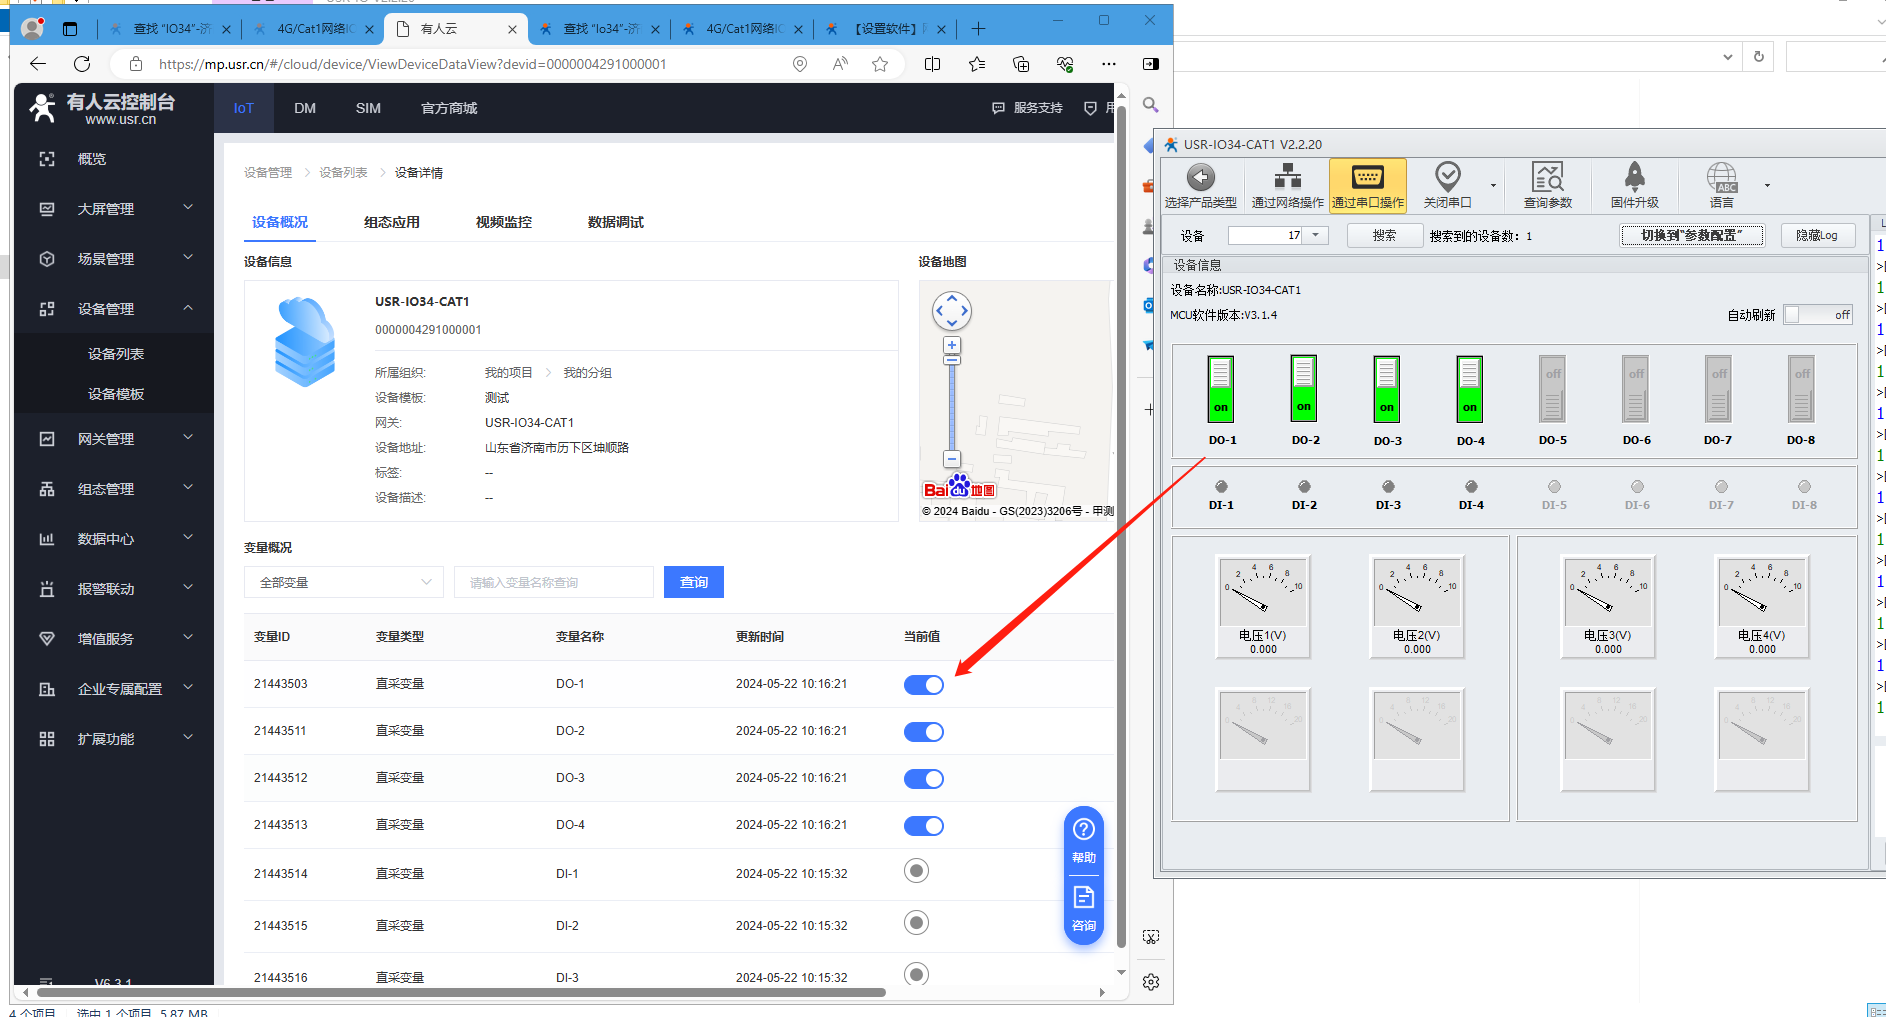Click the variable name search field
1886x1017 pixels.
click(x=553, y=582)
